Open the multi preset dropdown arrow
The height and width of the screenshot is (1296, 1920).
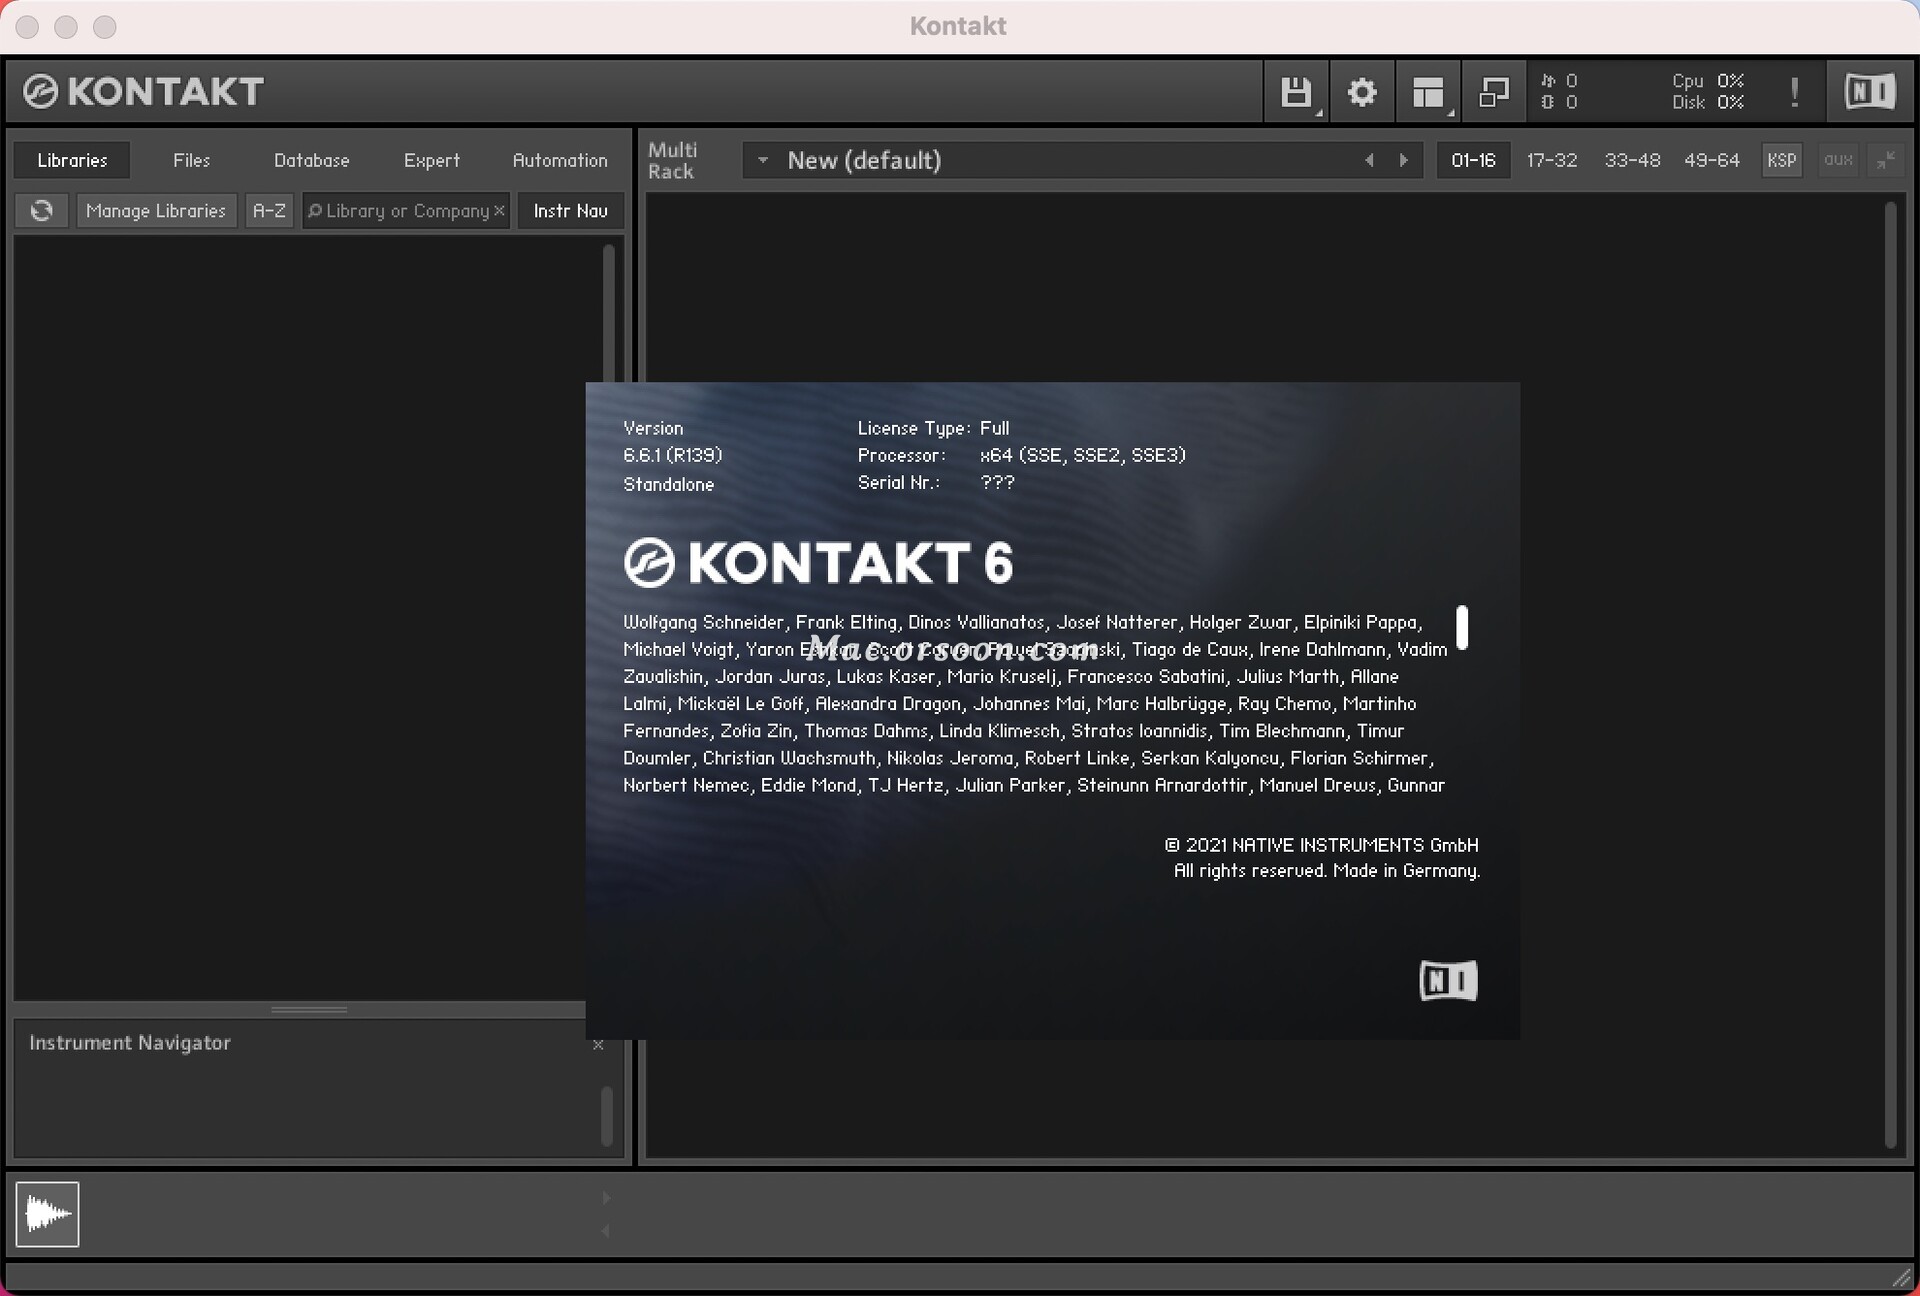click(763, 160)
